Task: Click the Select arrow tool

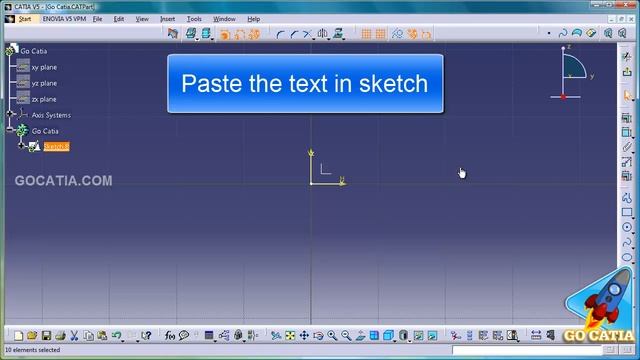Action: click(627, 96)
